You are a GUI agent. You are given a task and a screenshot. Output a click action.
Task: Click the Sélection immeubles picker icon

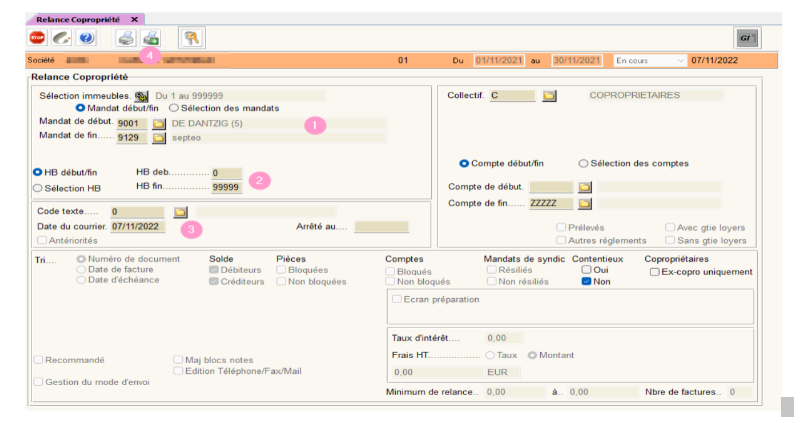tap(141, 96)
